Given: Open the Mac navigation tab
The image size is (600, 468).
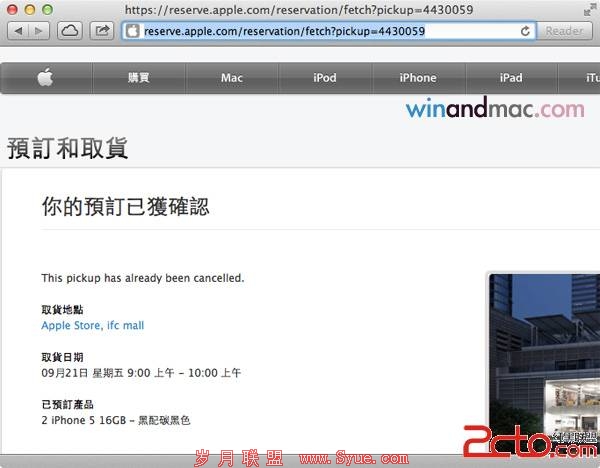Looking at the screenshot, I should click(x=232, y=78).
